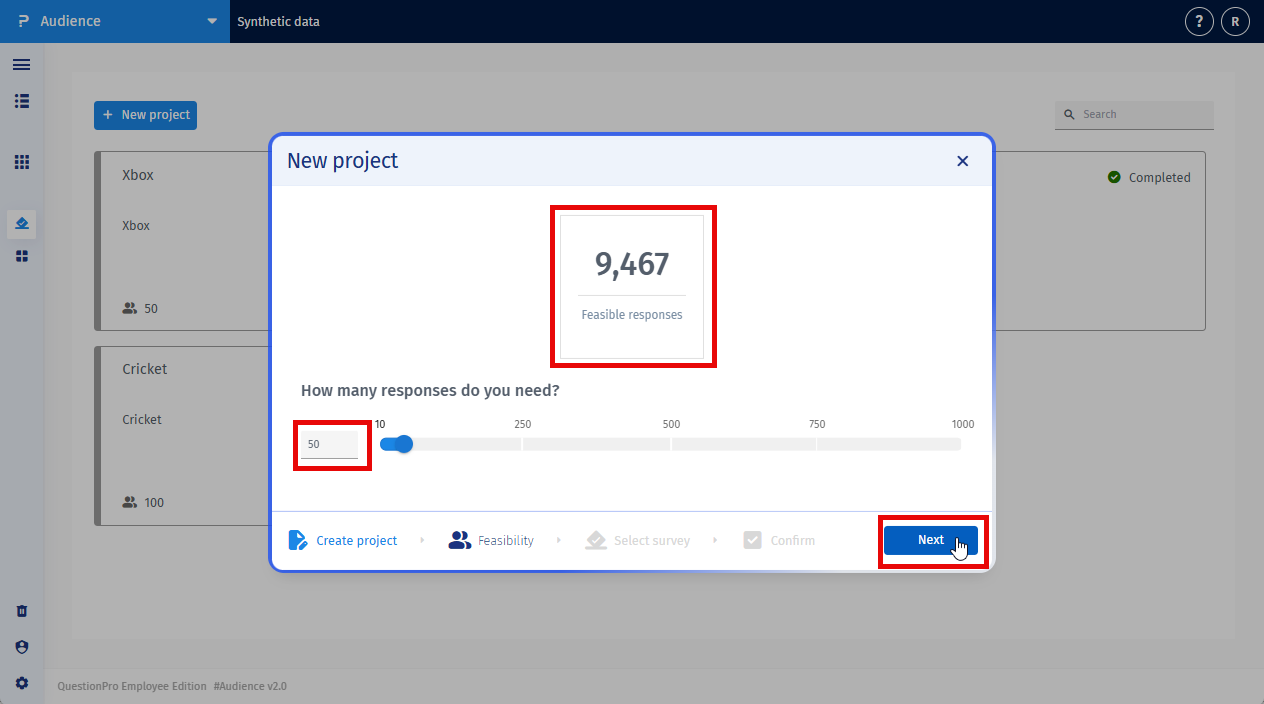This screenshot has width=1264, height=704.
Task: Open the trash icon in the sidebar
Action: (21, 610)
